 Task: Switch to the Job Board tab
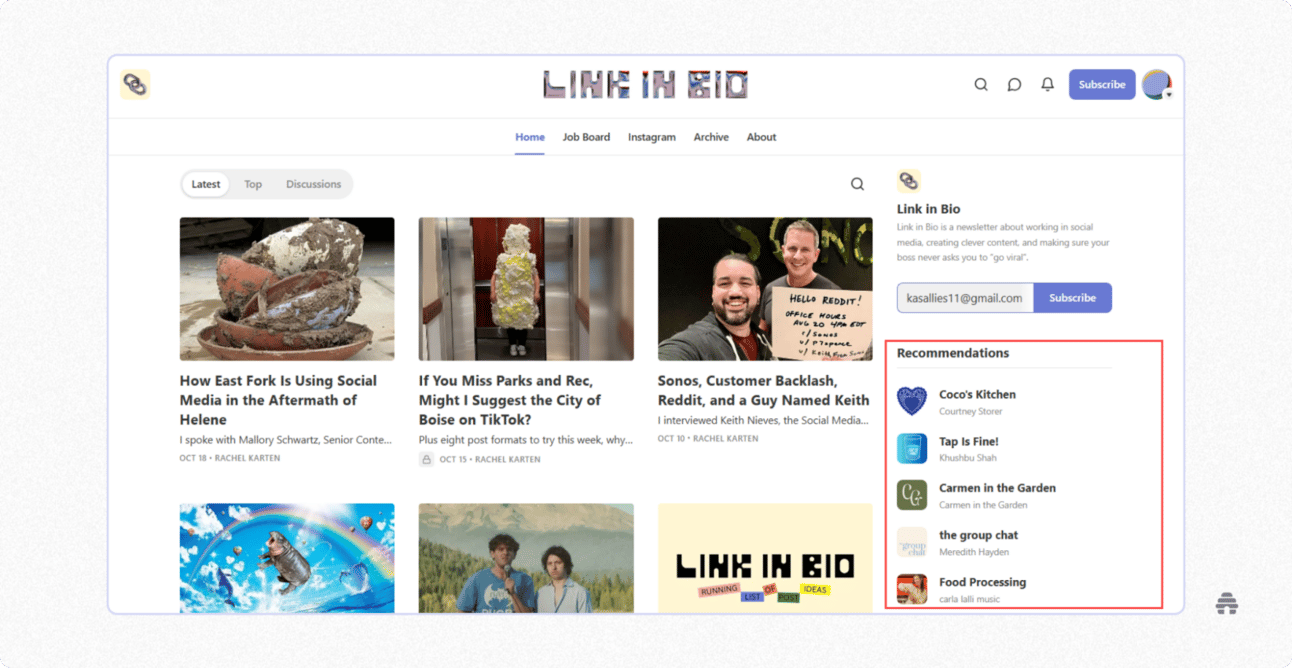(586, 137)
